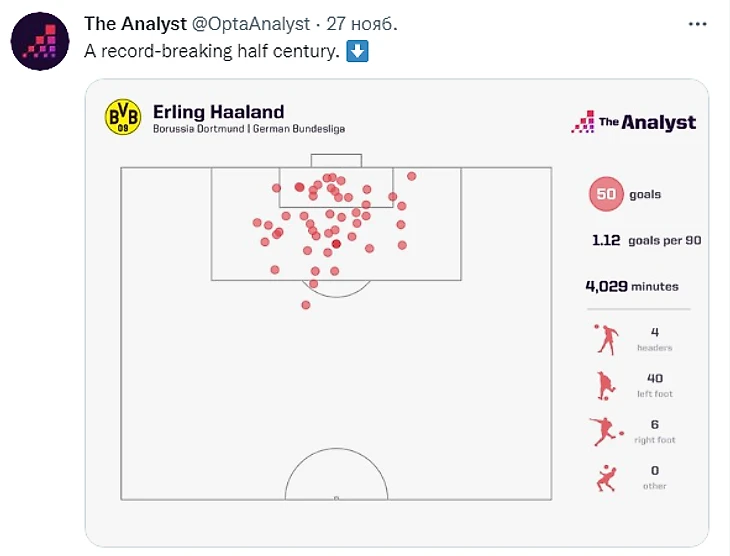This screenshot has width=730, height=556.
Task: Click the Borussia Dortmund BVB logo
Action: pyautogui.click(x=123, y=118)
